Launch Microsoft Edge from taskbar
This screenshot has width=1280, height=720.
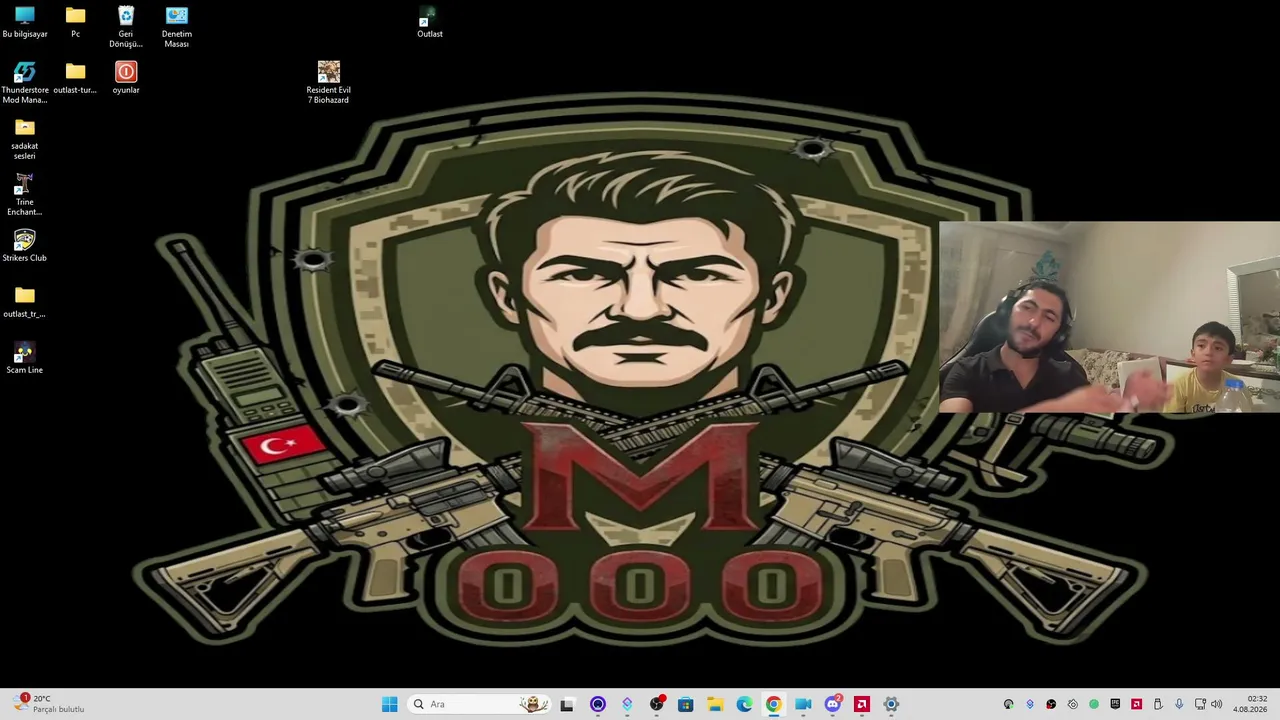[x=744, y=704]
